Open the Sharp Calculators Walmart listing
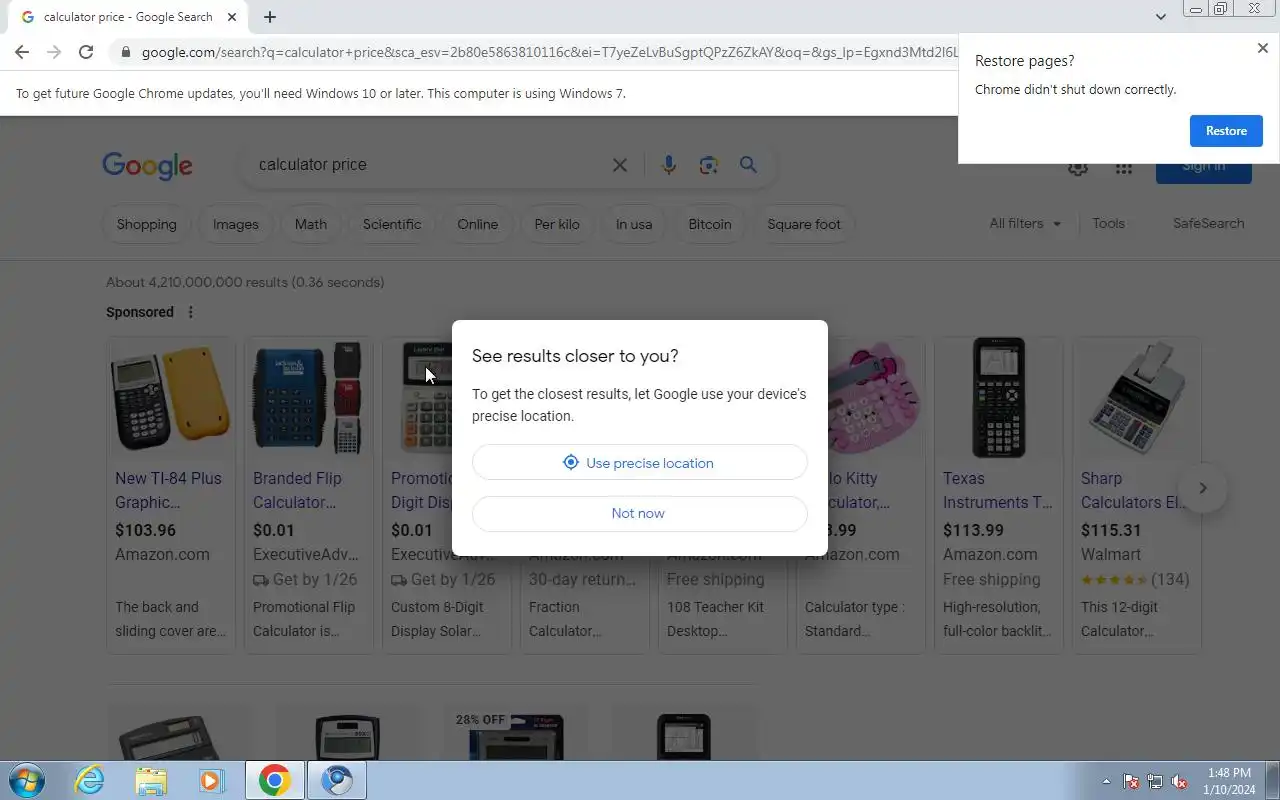 point(1133,490)
